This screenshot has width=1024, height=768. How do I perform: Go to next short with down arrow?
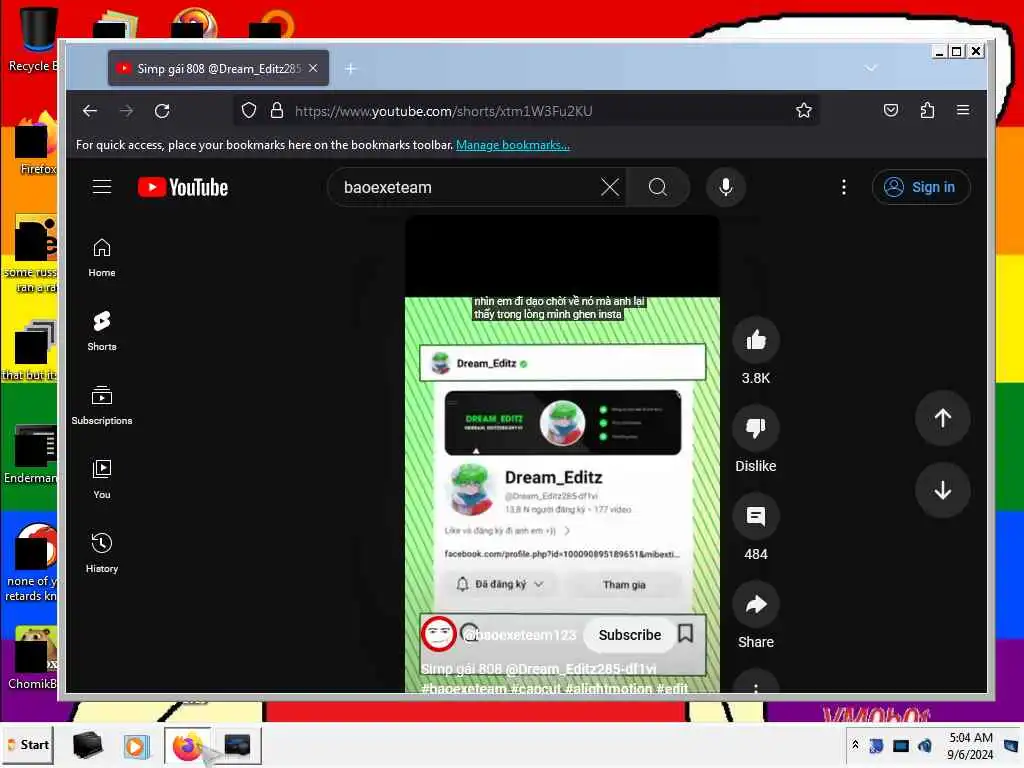point(942,490)
